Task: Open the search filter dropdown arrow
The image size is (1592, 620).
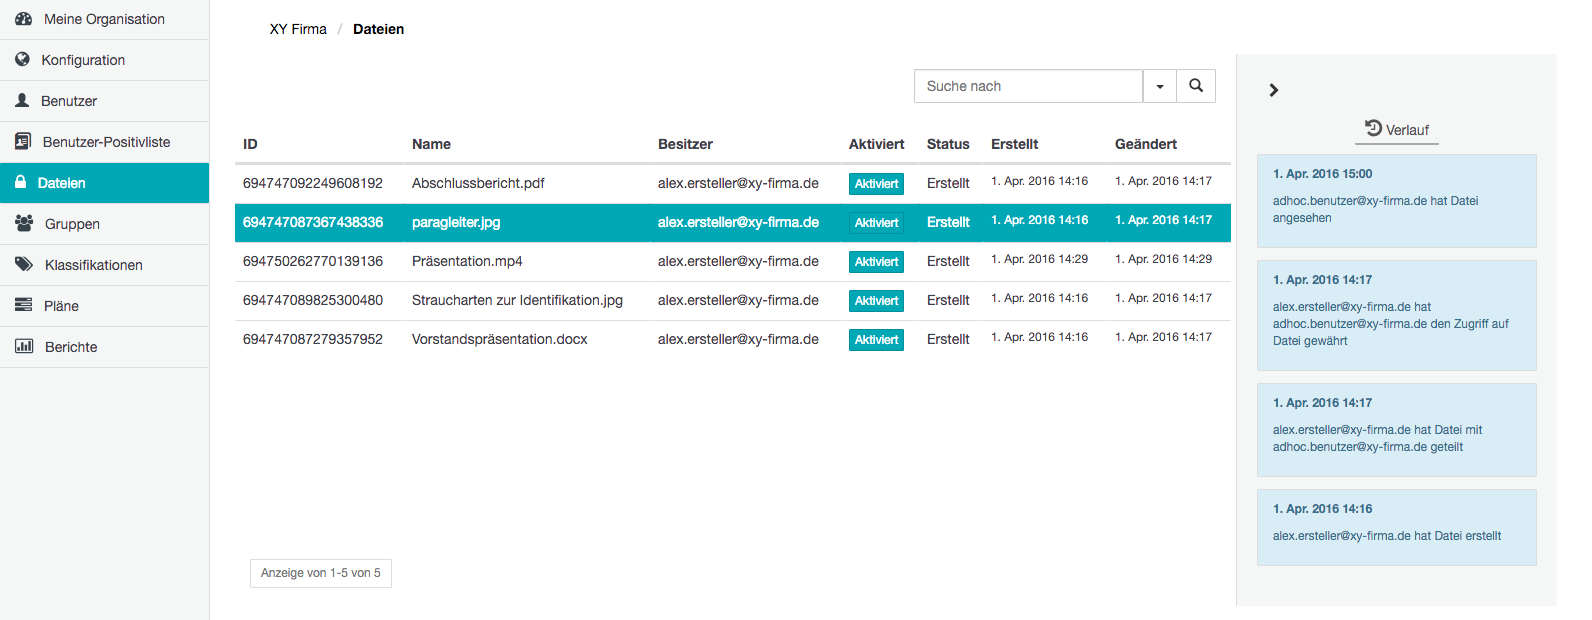Action: point(1160,86)
